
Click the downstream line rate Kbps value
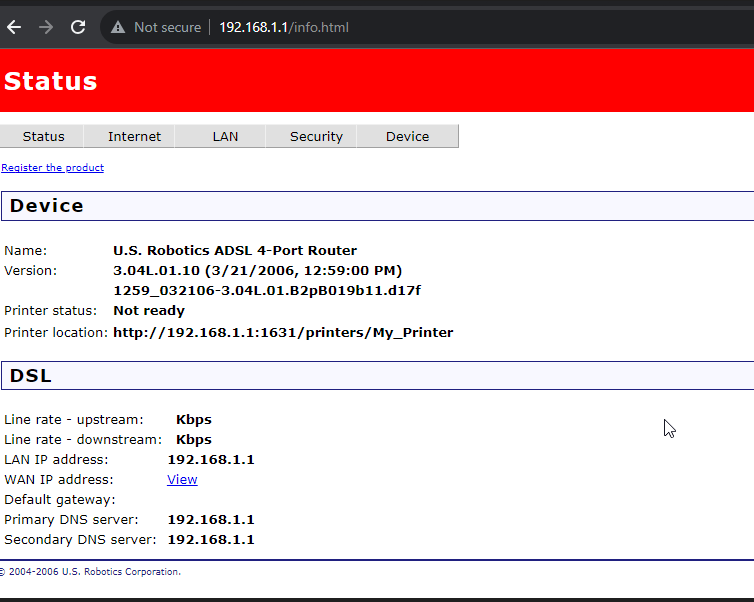pyautogui.click(x=194, y=440)
